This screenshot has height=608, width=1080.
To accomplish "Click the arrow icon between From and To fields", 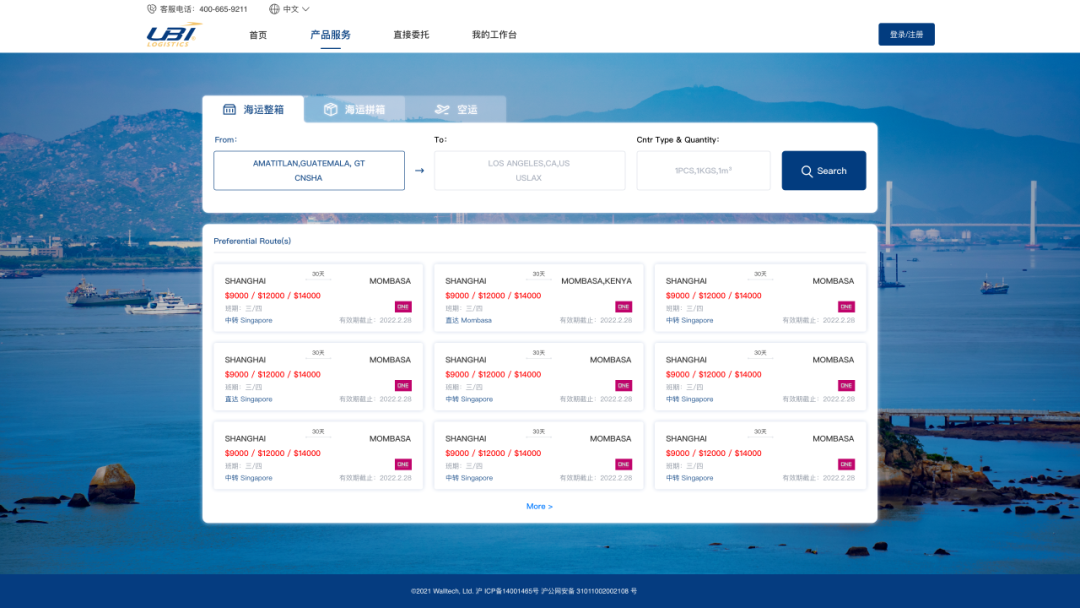I will 419,170.
